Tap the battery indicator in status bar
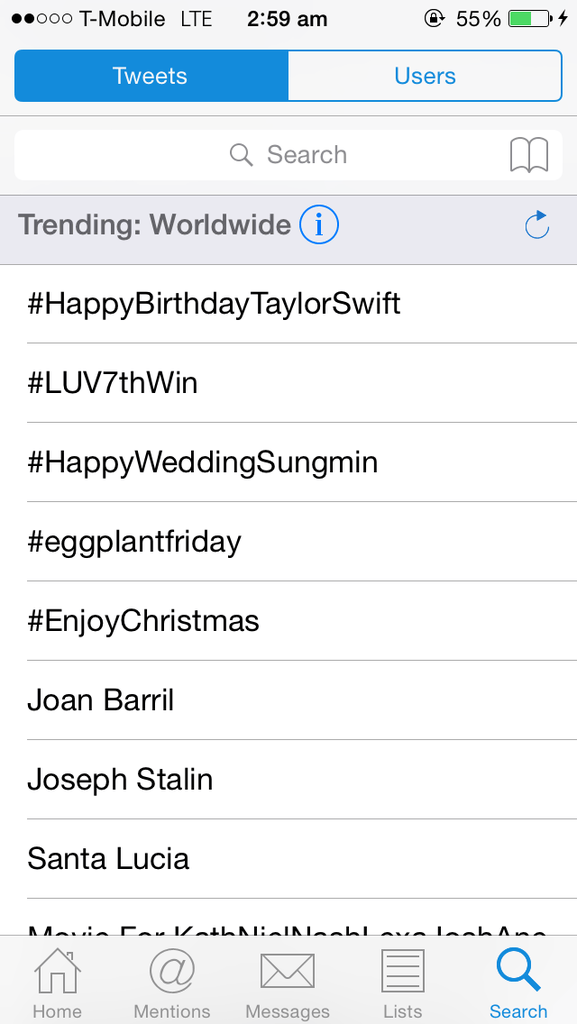This screenshot has height=1024, width=577. [530, 19]
